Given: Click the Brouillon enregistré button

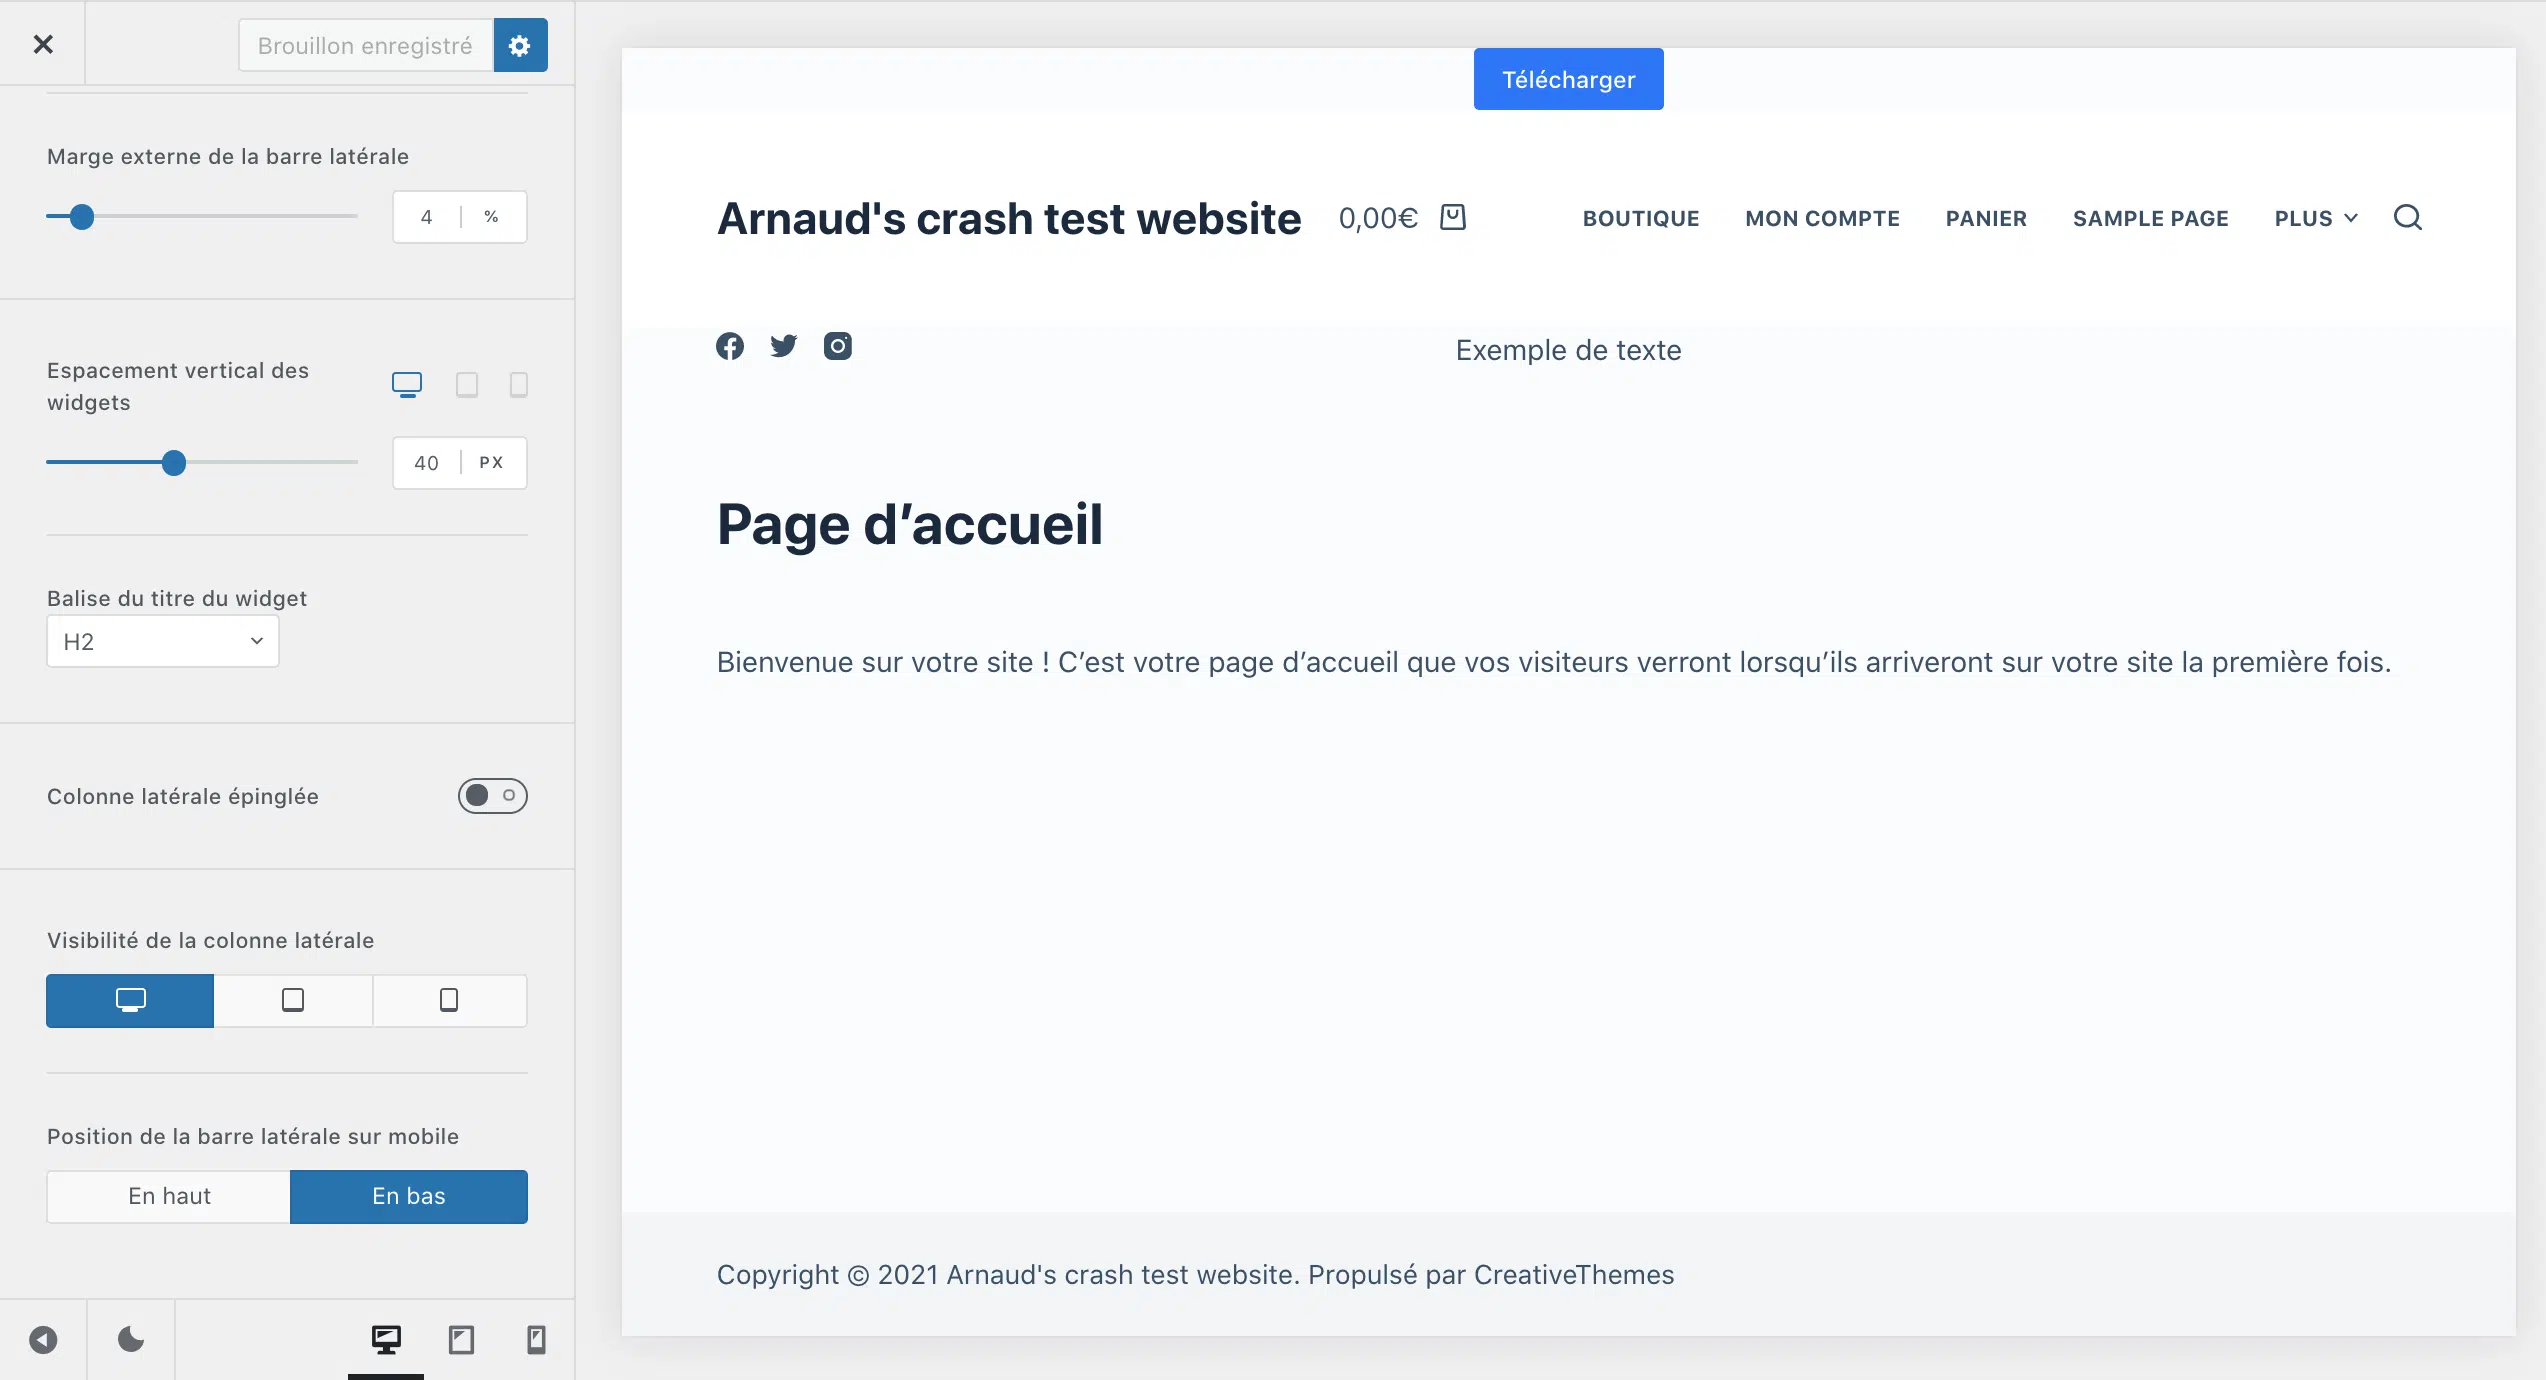Looking at the screenshot, I should [x=366, y=45].
